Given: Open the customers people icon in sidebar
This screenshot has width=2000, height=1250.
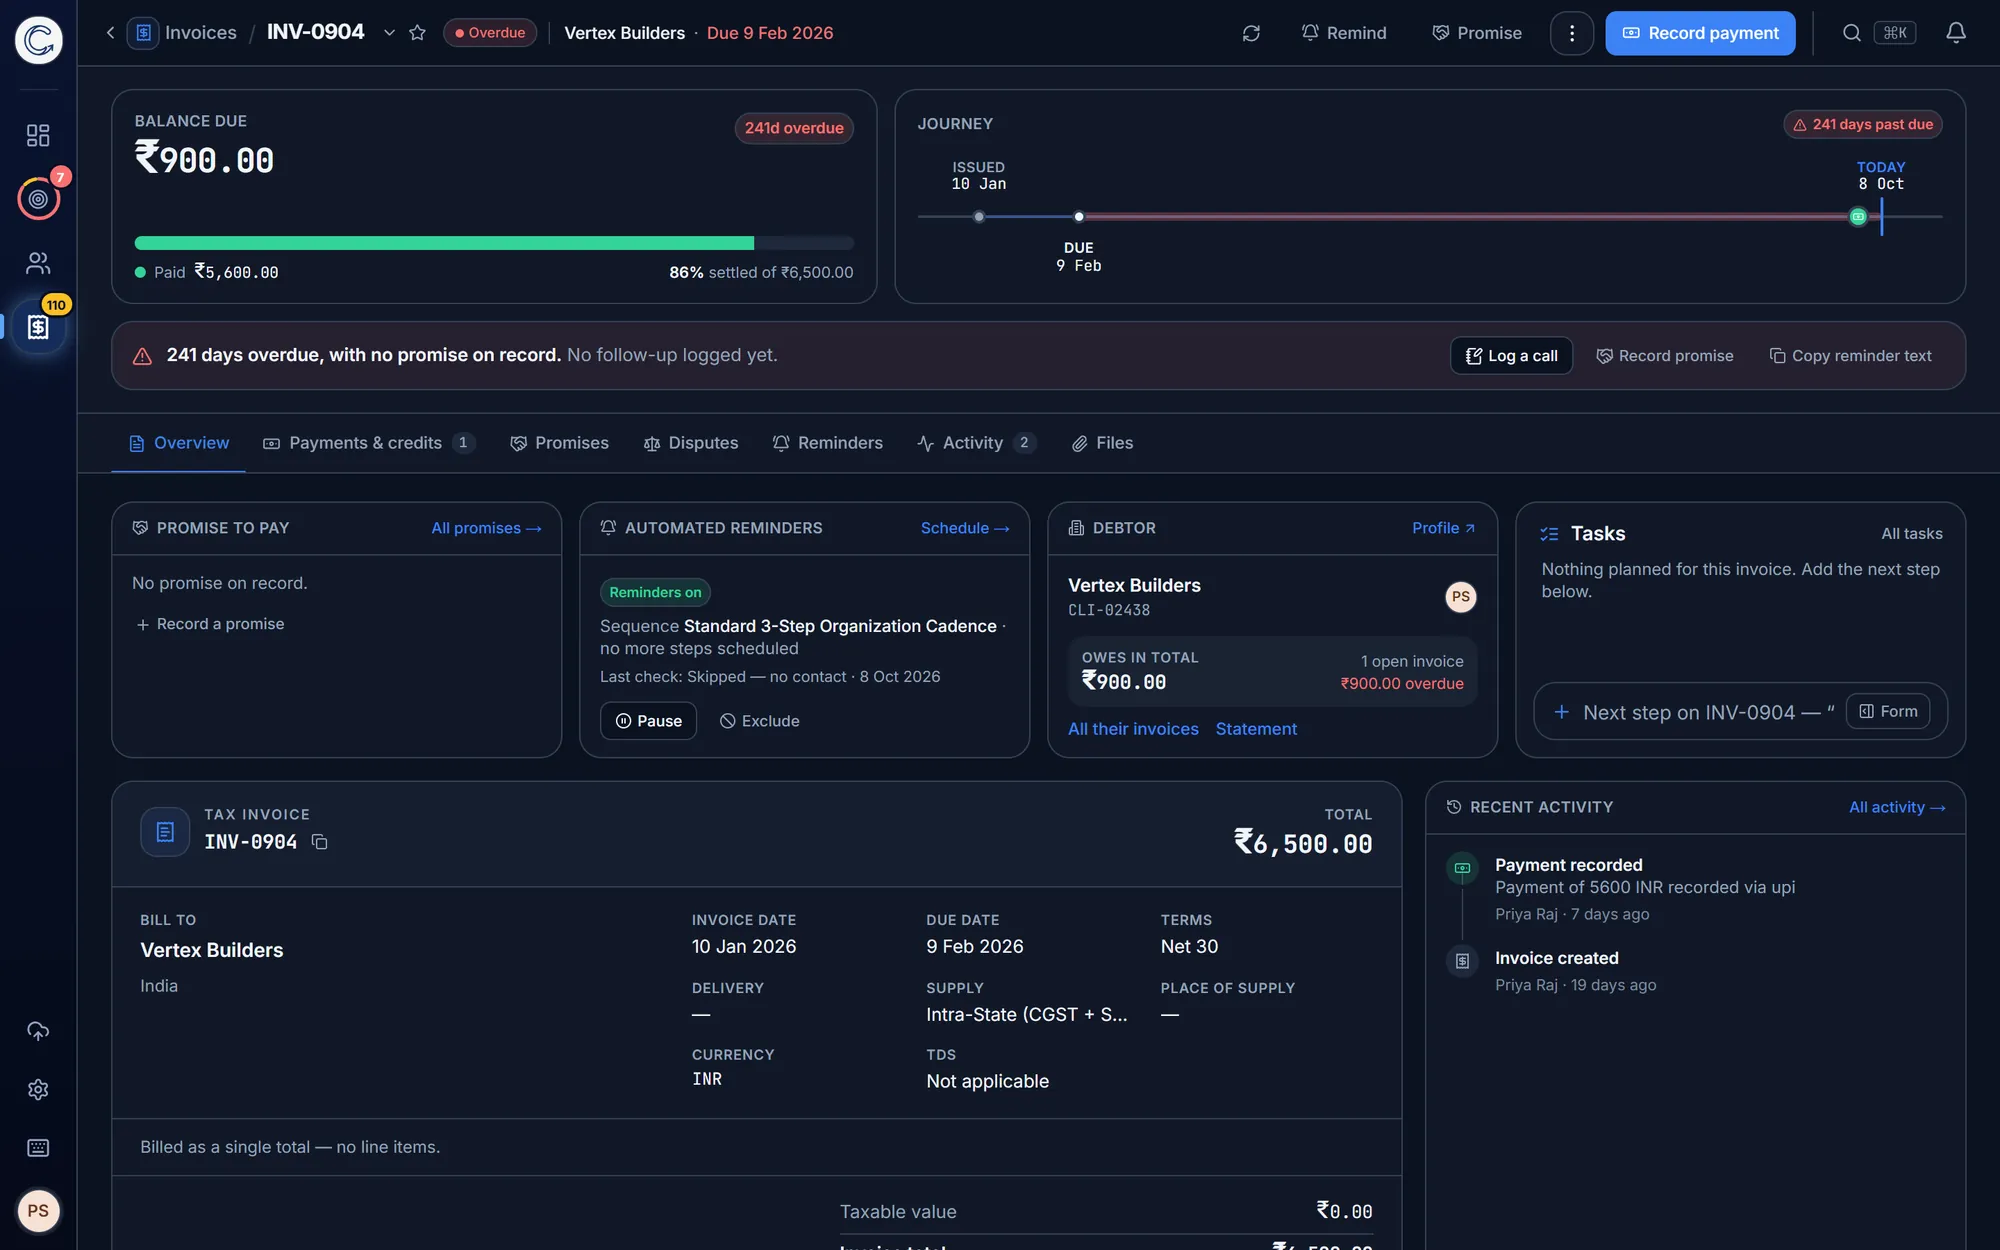Looking at the screenshot, I should pos(38,263).
